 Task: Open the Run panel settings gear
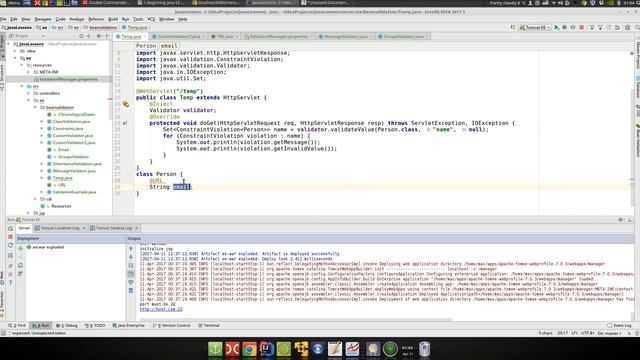coord(621,220)
